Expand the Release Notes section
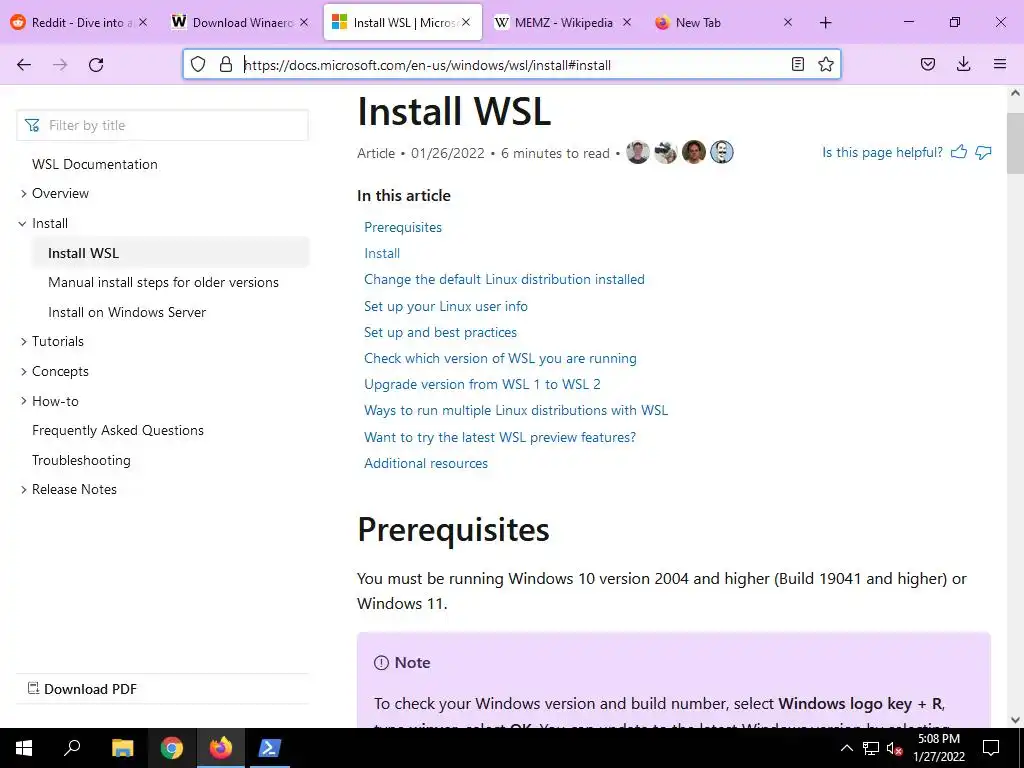Viewport: 1024px width, 768px height. click(24, 489)
